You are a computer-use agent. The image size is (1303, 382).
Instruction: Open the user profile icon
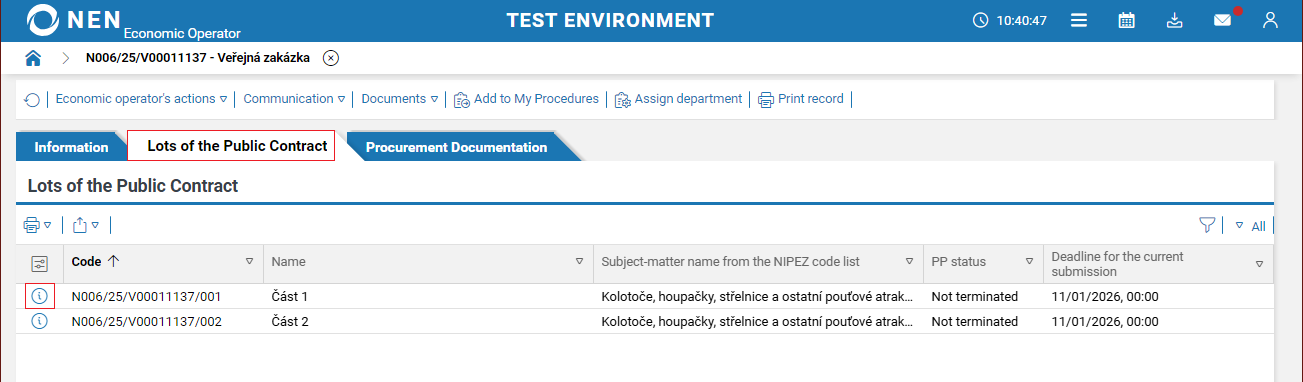(1271, 20)
